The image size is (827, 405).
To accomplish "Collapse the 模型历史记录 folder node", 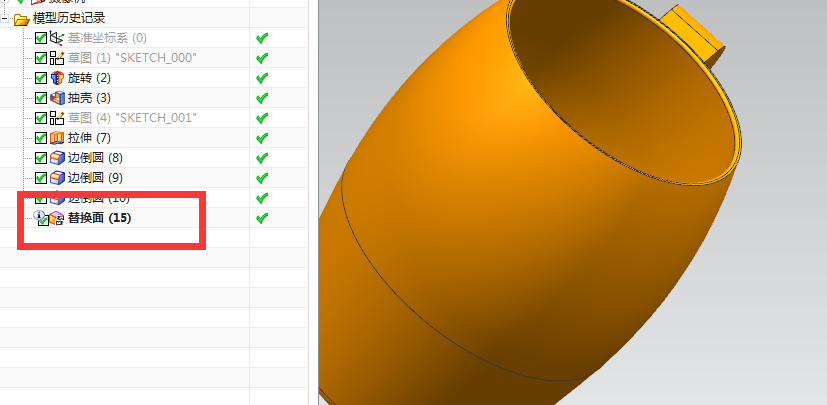I will click(x=4, y=19).
